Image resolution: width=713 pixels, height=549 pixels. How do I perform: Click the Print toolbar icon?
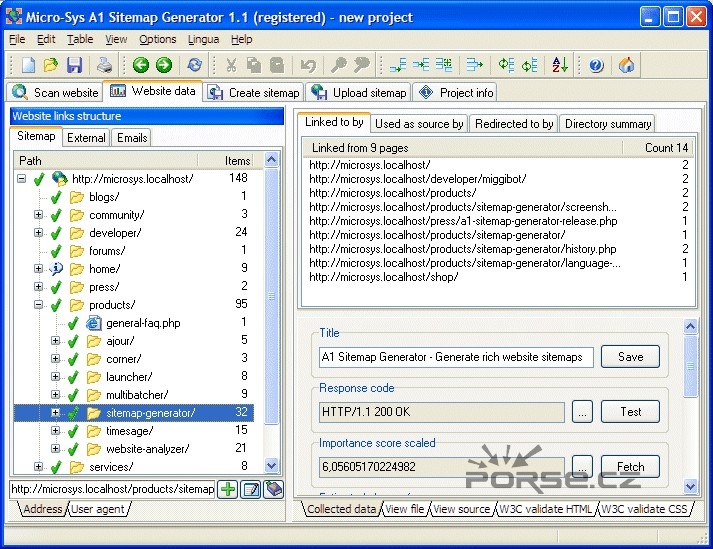click(105, 65)
